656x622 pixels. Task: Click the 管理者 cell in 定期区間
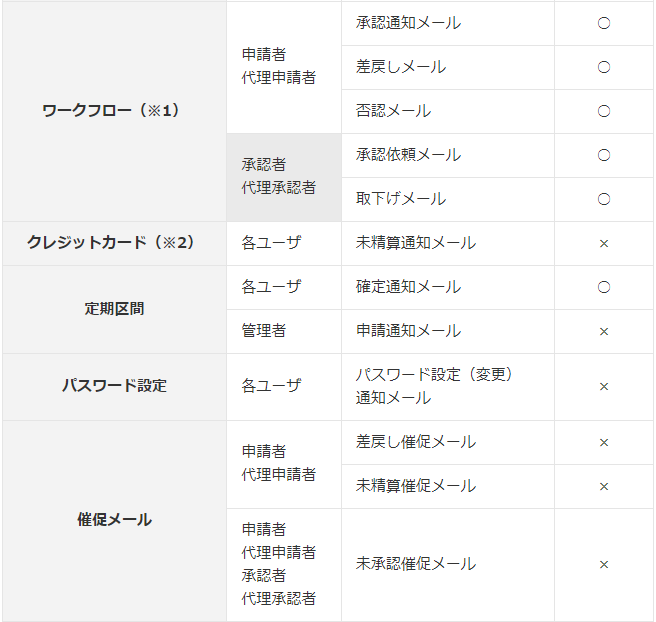coord(264,331)
